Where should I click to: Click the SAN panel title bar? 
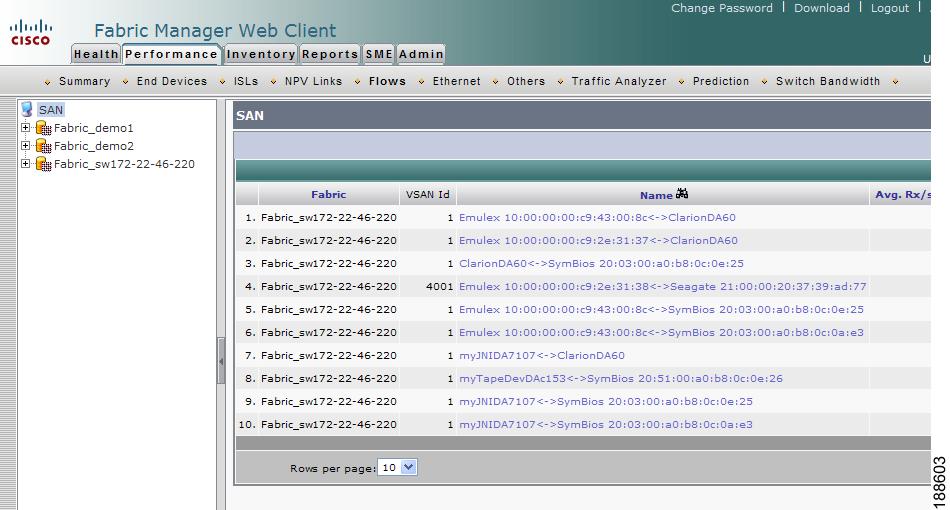coord(582,115)
